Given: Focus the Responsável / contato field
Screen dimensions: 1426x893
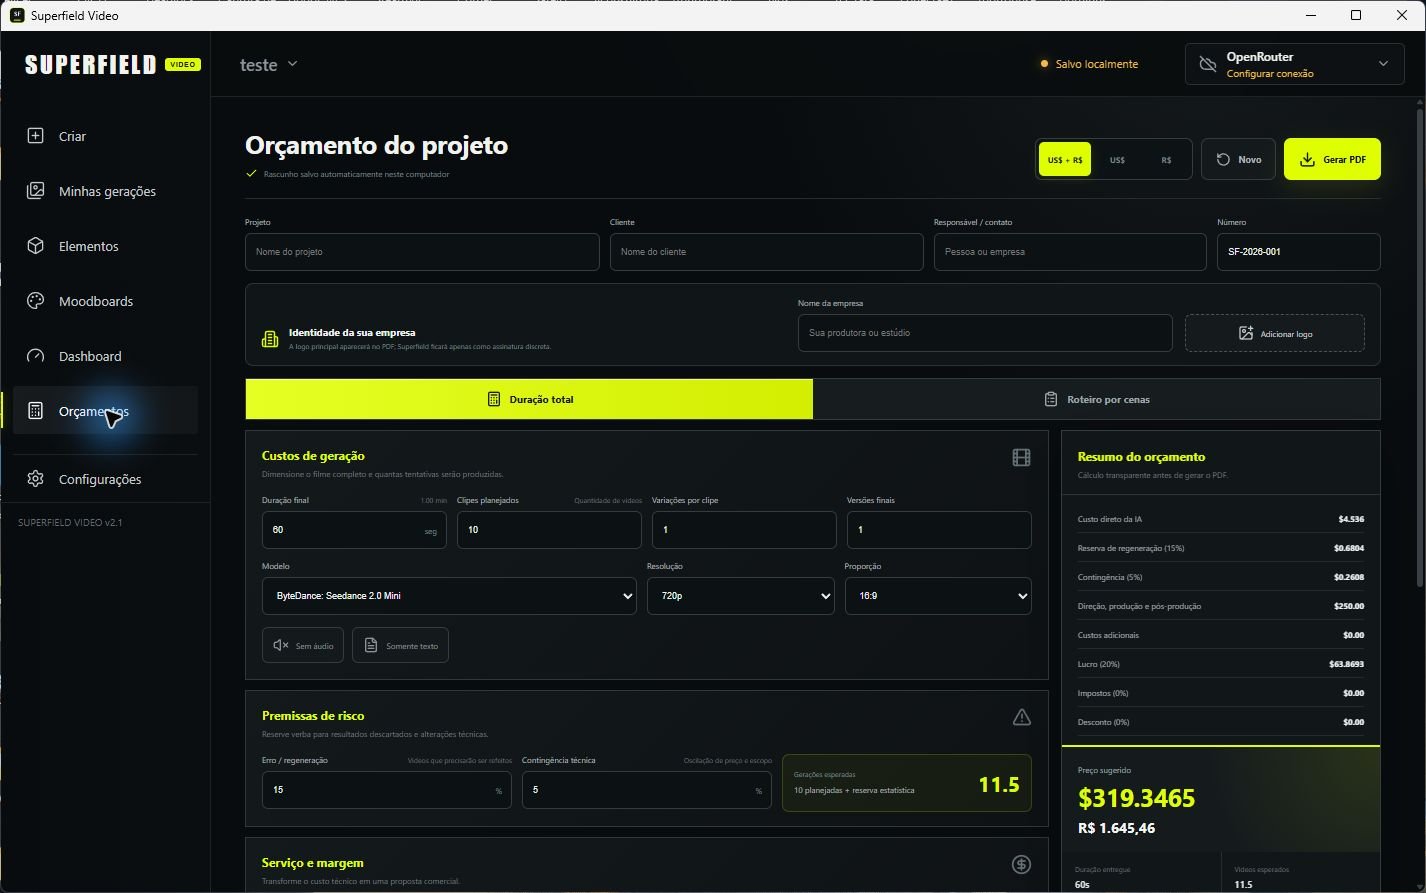Looking at the screenshot, I should 1070,252.
